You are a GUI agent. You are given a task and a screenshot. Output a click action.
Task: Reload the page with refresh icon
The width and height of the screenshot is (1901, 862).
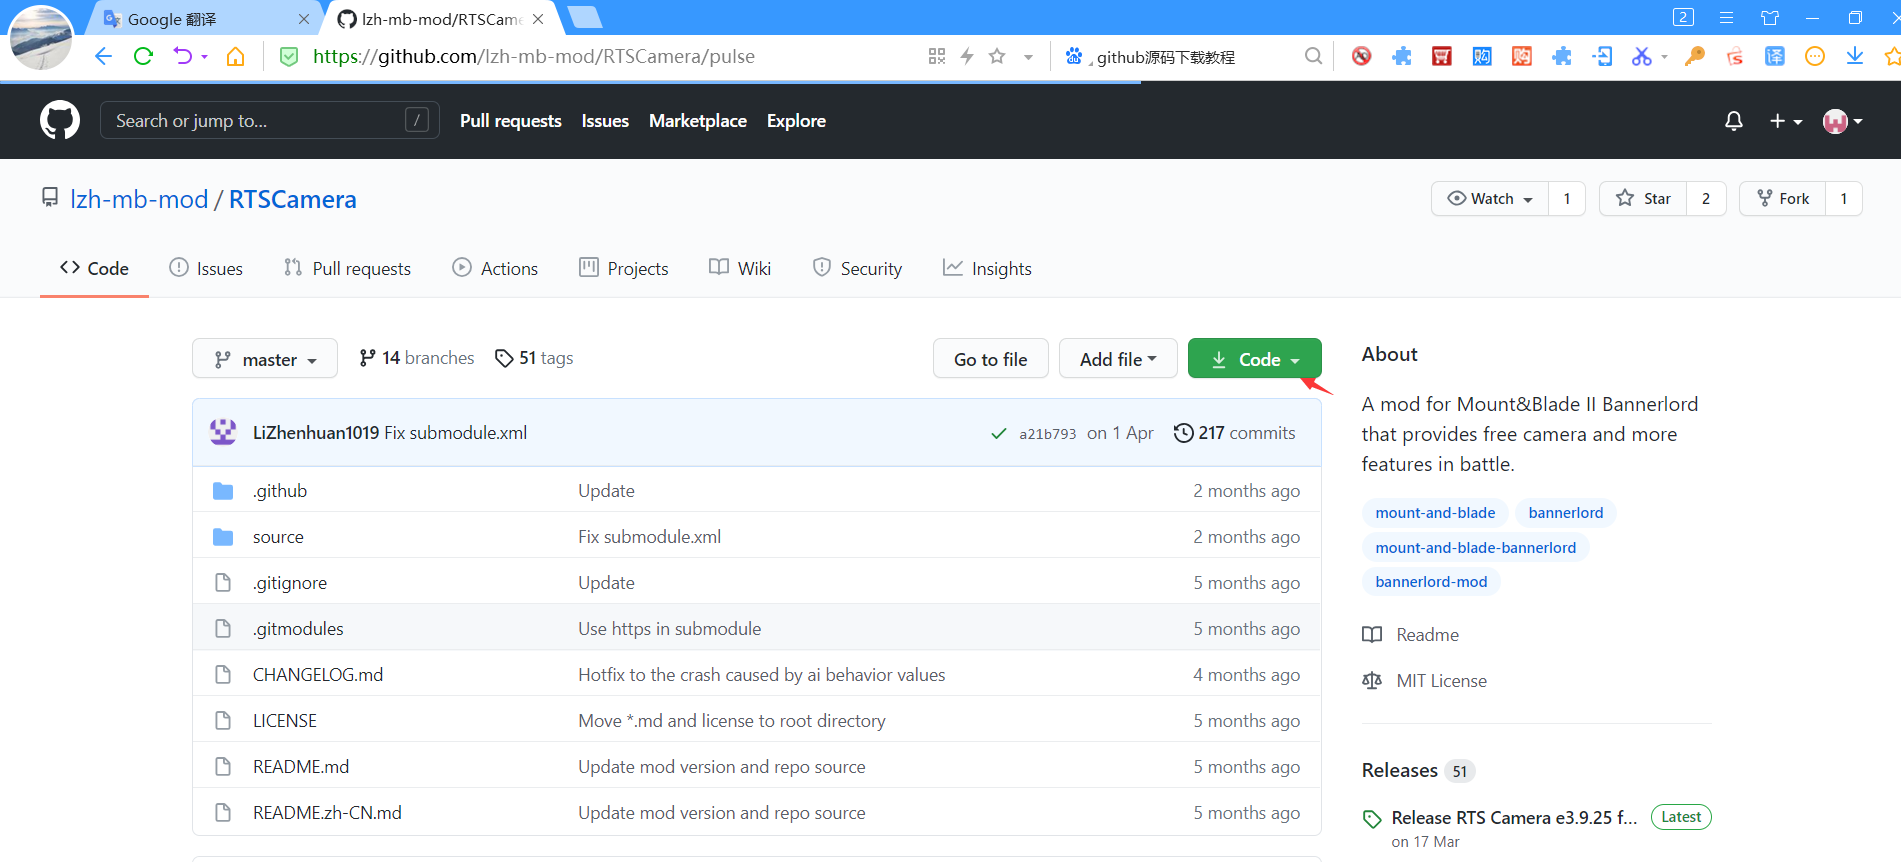pyautogui.click(x=143, y=56)
